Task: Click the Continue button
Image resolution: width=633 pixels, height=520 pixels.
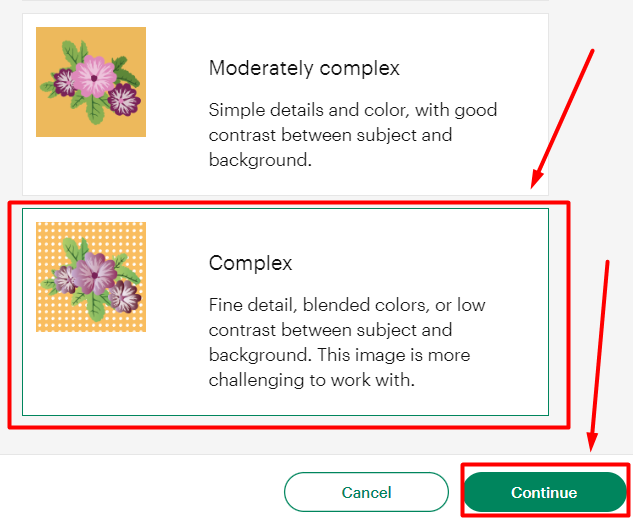Action: pos(545,492)
